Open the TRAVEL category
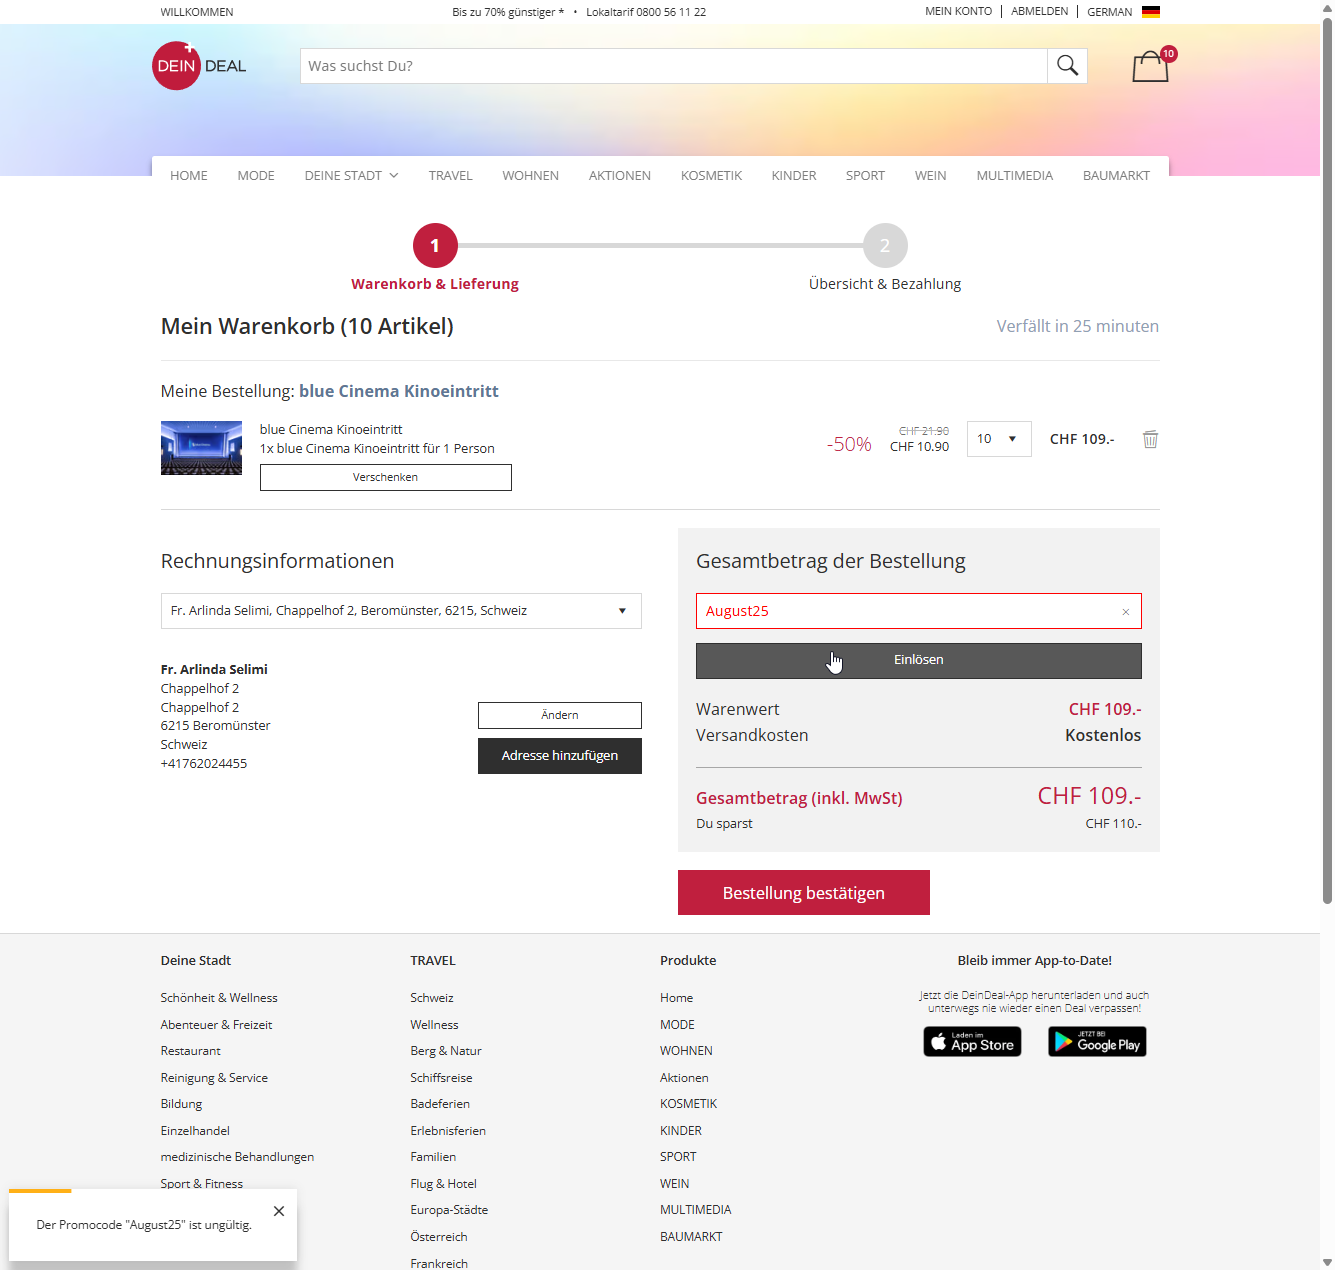1335x1270 pixels. 451,176
